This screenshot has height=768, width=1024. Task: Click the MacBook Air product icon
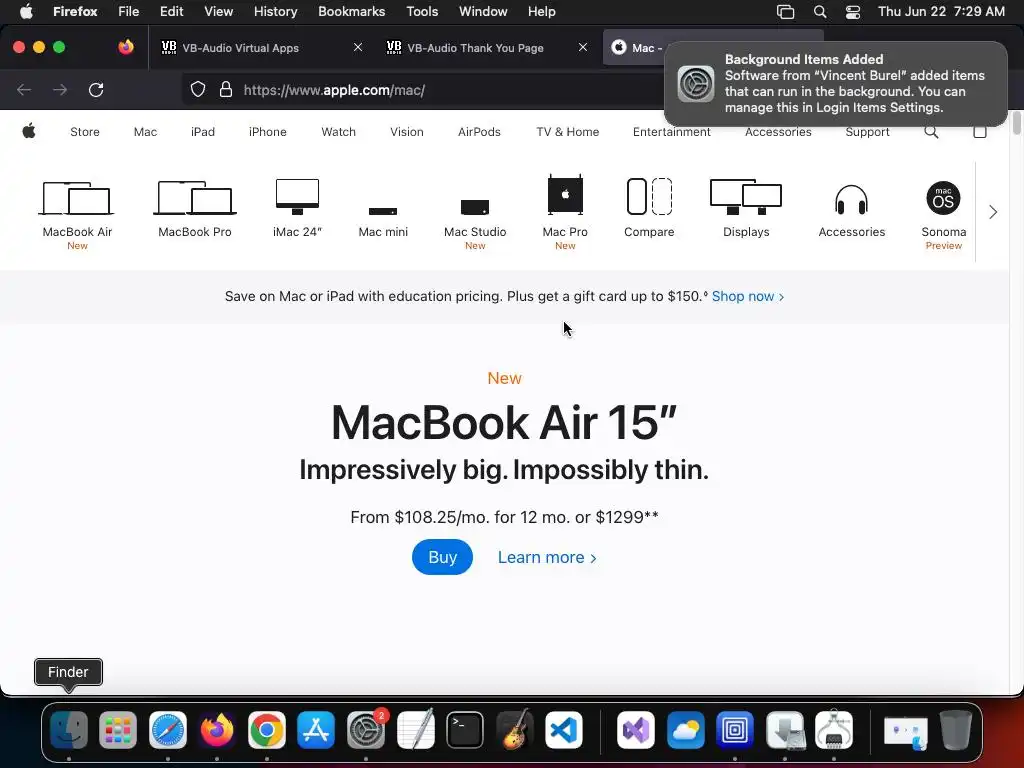(77, 198)
